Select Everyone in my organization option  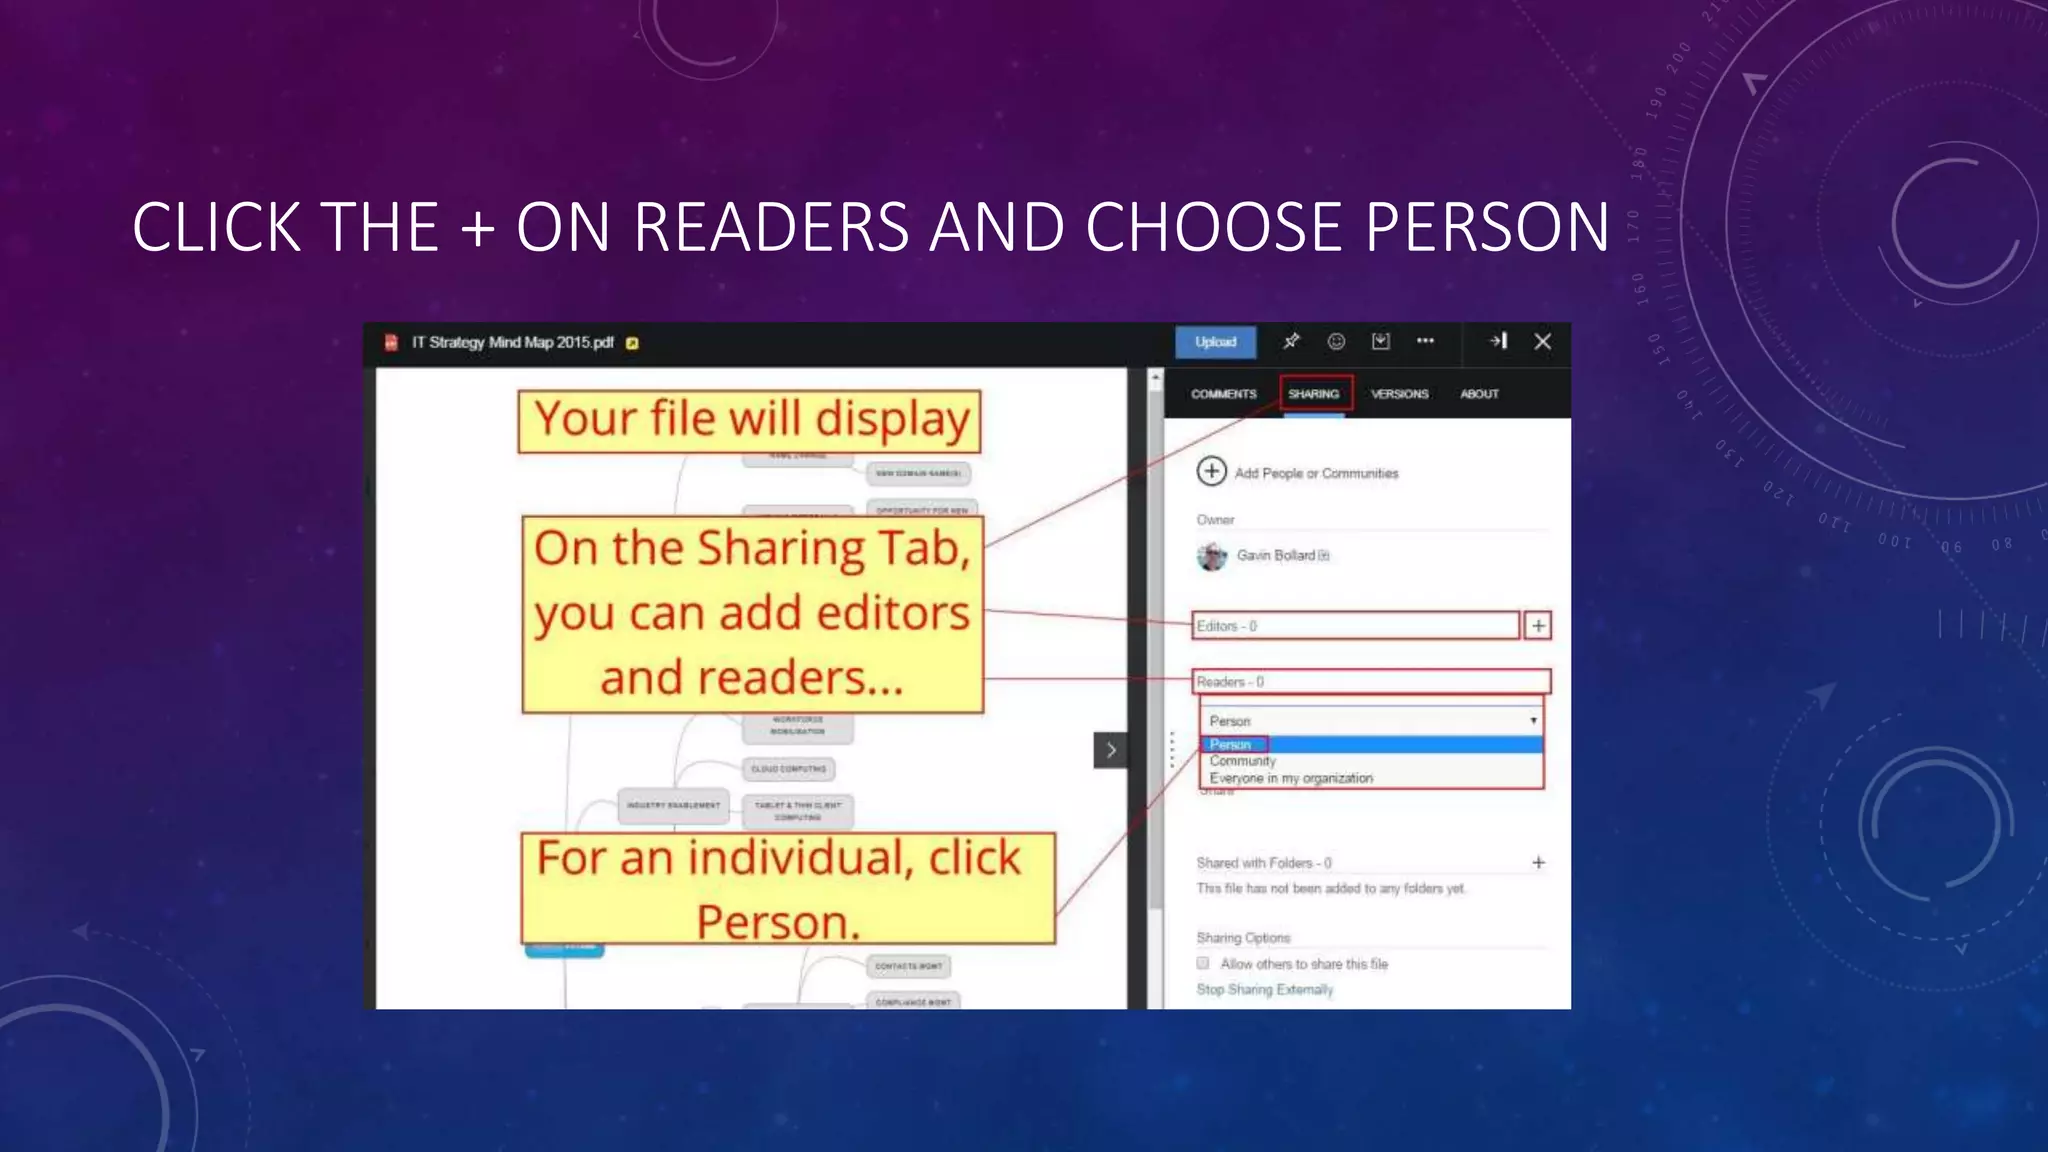[x=1372, y=778]
